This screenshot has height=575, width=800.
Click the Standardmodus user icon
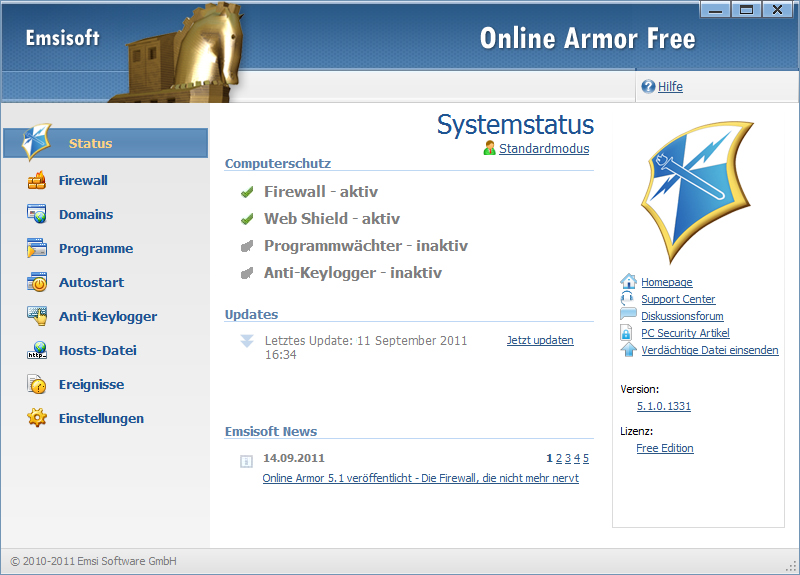point(489,148)
